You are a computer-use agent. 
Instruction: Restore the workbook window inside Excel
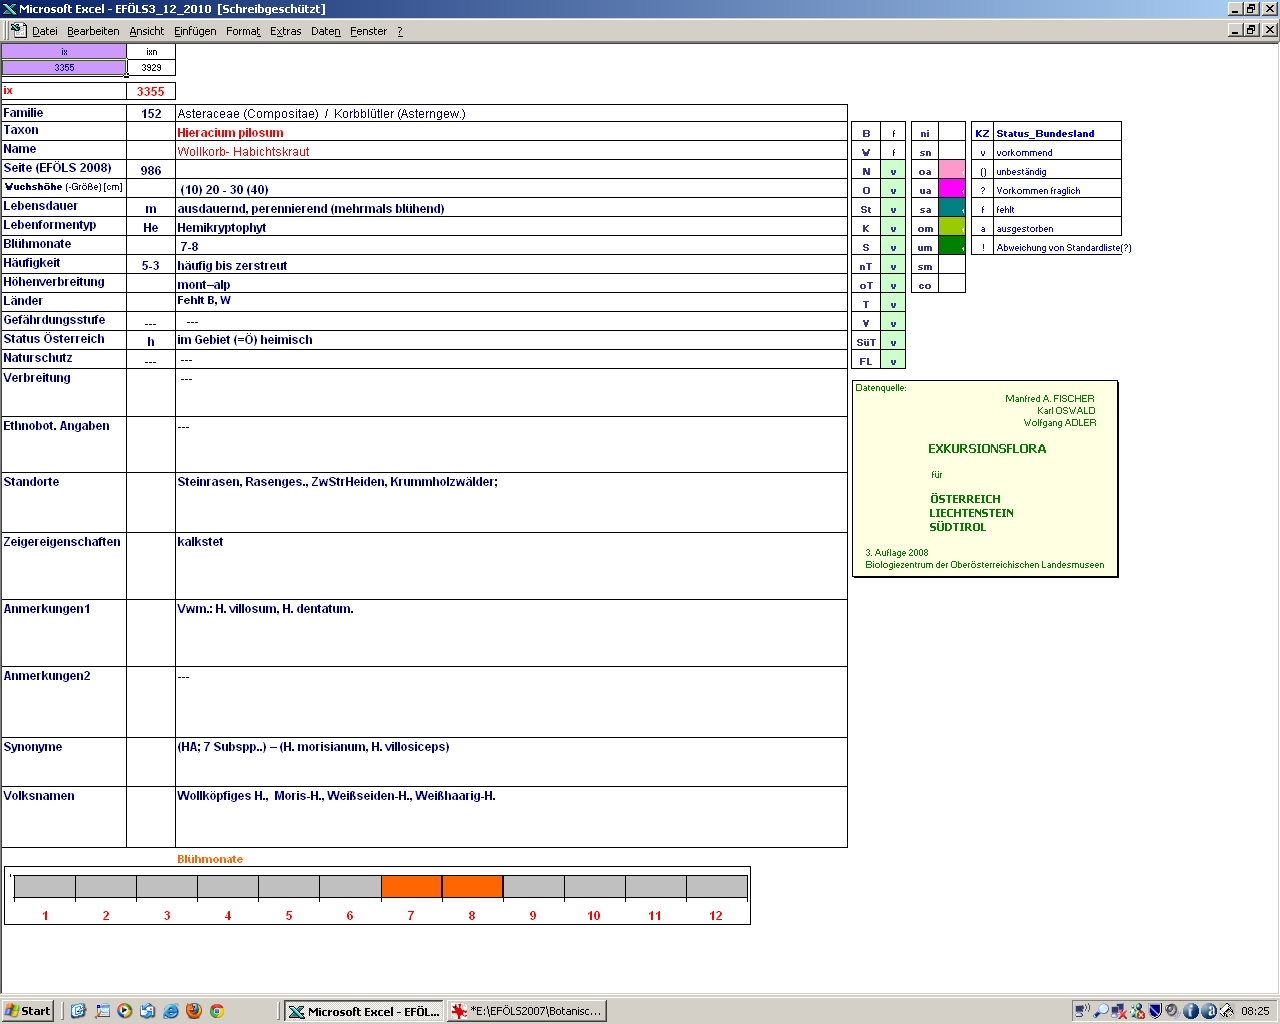[x=1252, y=30]
